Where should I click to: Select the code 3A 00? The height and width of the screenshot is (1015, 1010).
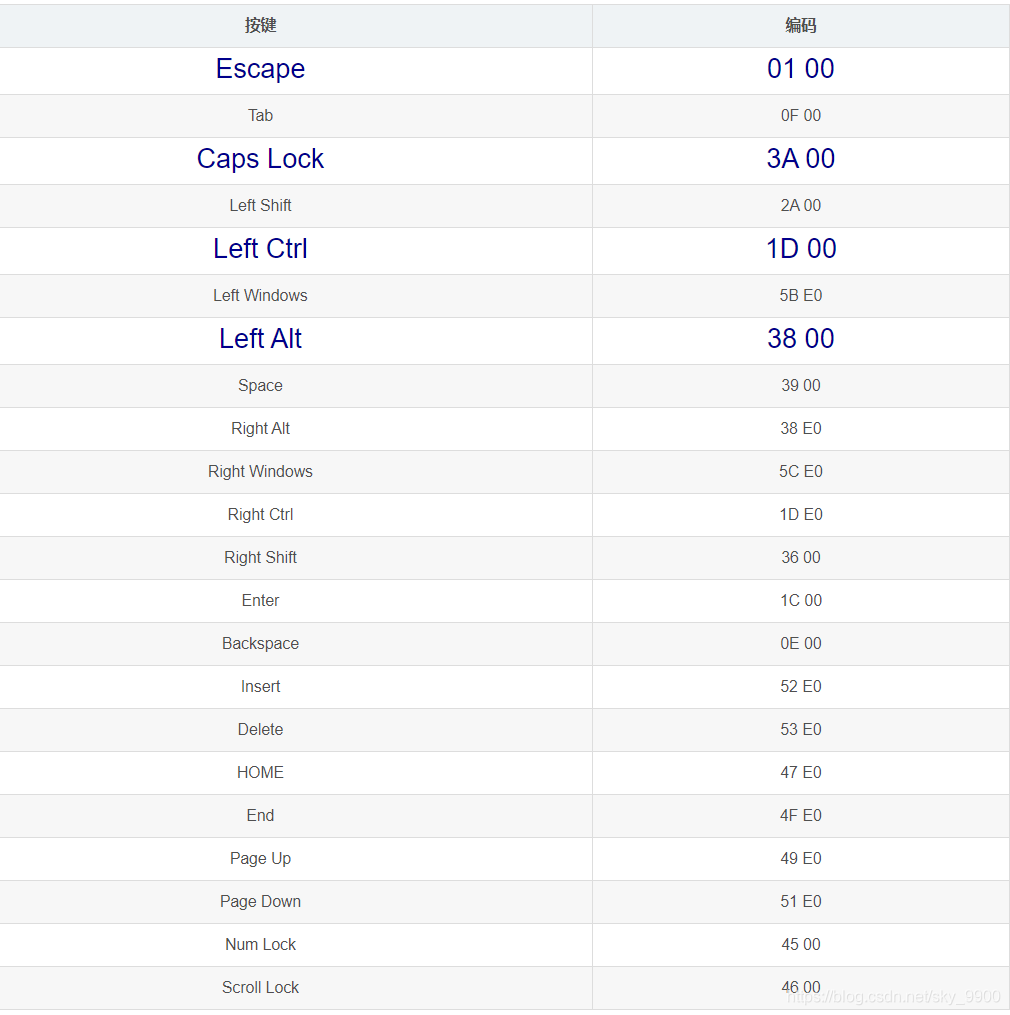tap(801, 159)
